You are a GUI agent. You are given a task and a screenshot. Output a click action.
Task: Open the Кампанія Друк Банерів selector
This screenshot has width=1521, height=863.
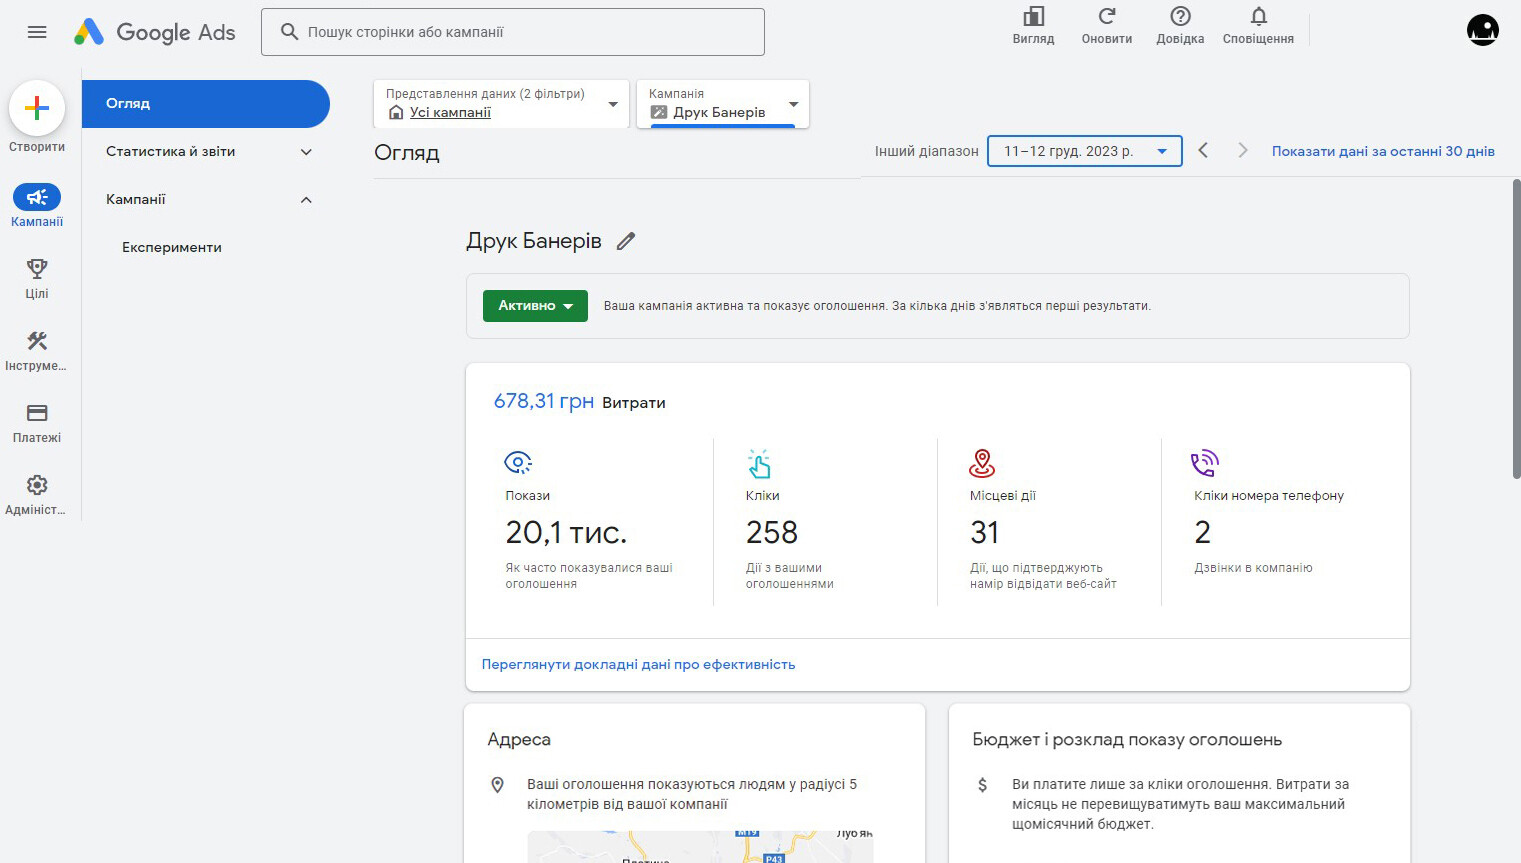(x=722, y=104)
